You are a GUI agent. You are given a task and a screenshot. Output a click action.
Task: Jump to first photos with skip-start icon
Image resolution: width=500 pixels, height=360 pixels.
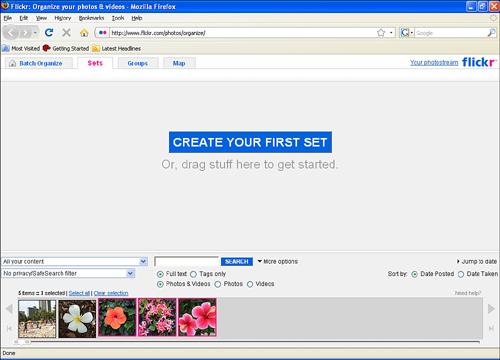(x=9, y=329)
